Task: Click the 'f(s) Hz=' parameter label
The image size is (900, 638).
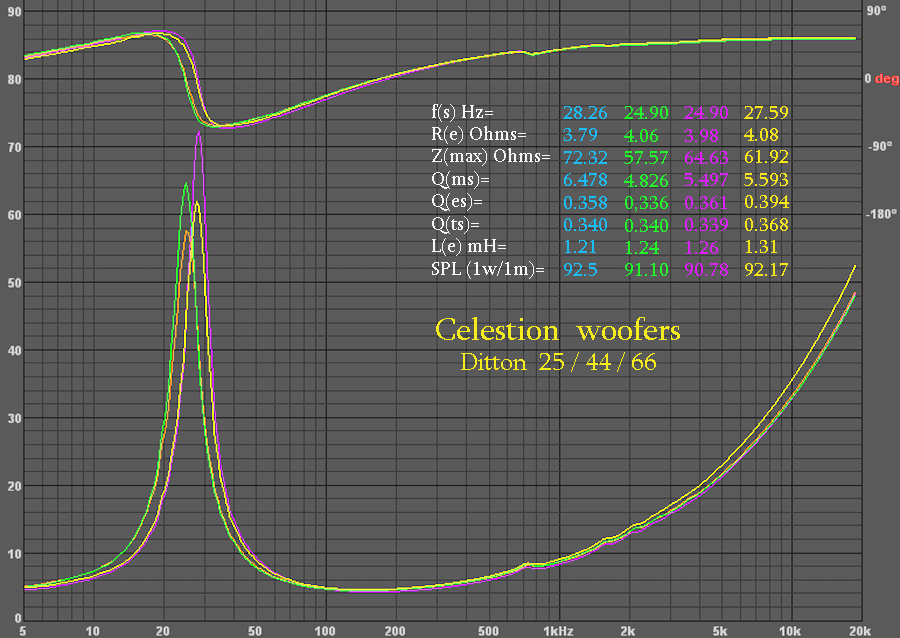Action: click(x=462, y=112)
